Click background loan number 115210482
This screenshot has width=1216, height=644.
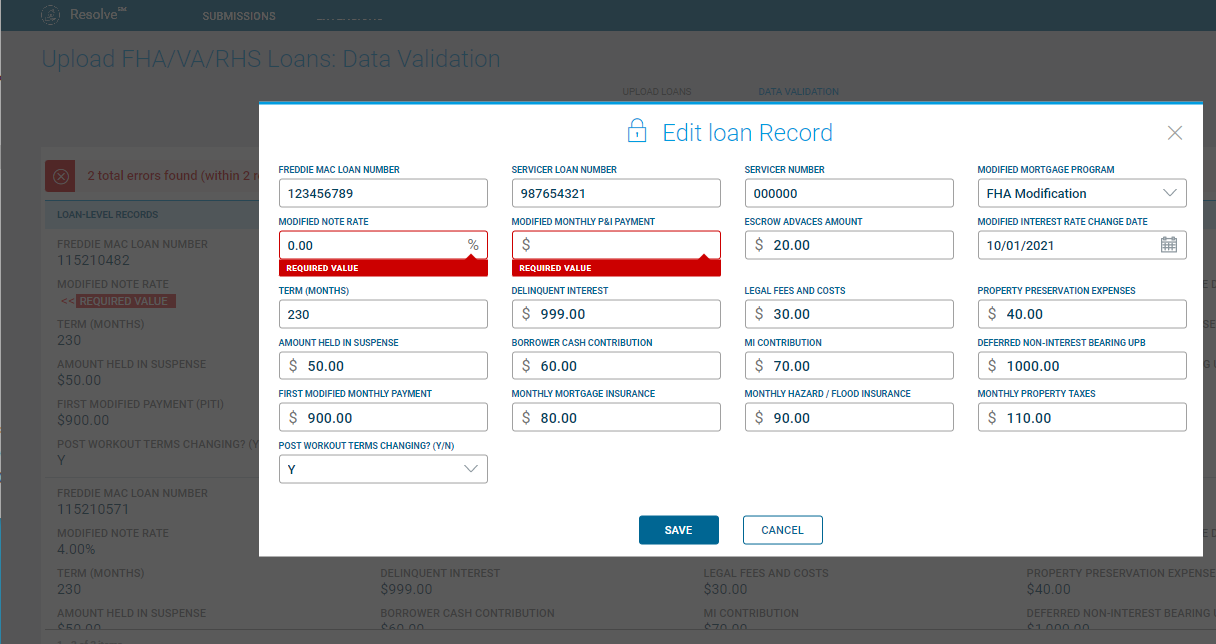pos(93,260)
